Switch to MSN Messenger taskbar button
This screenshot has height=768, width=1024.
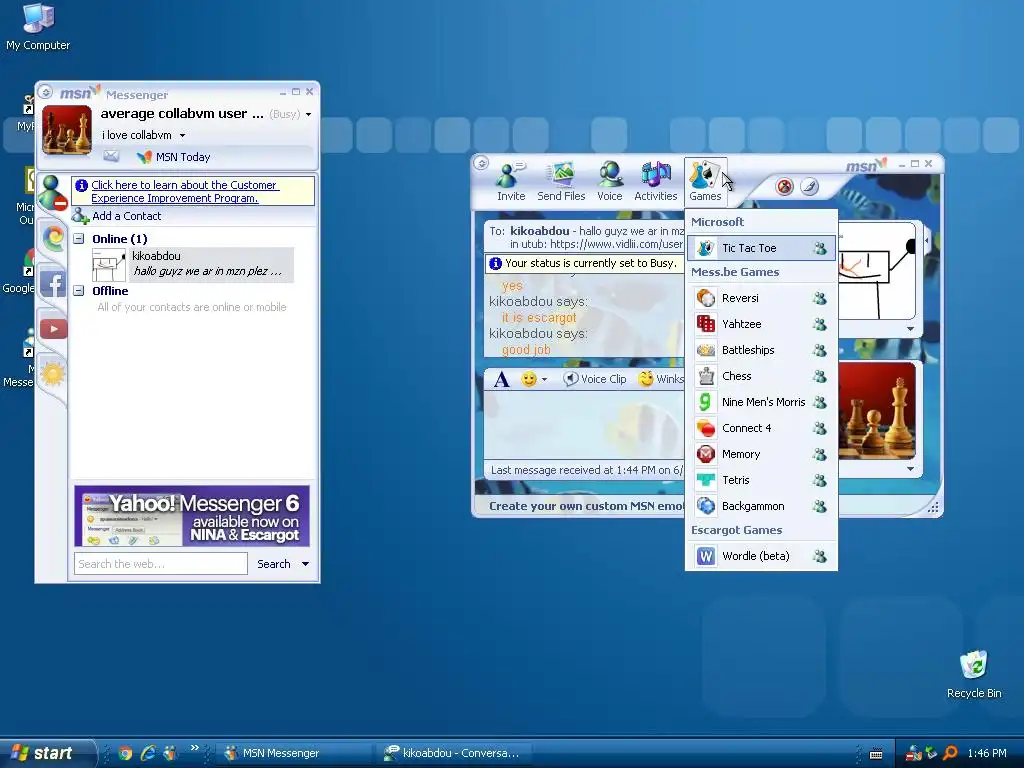pyautogui.click(x=294, y=753)
